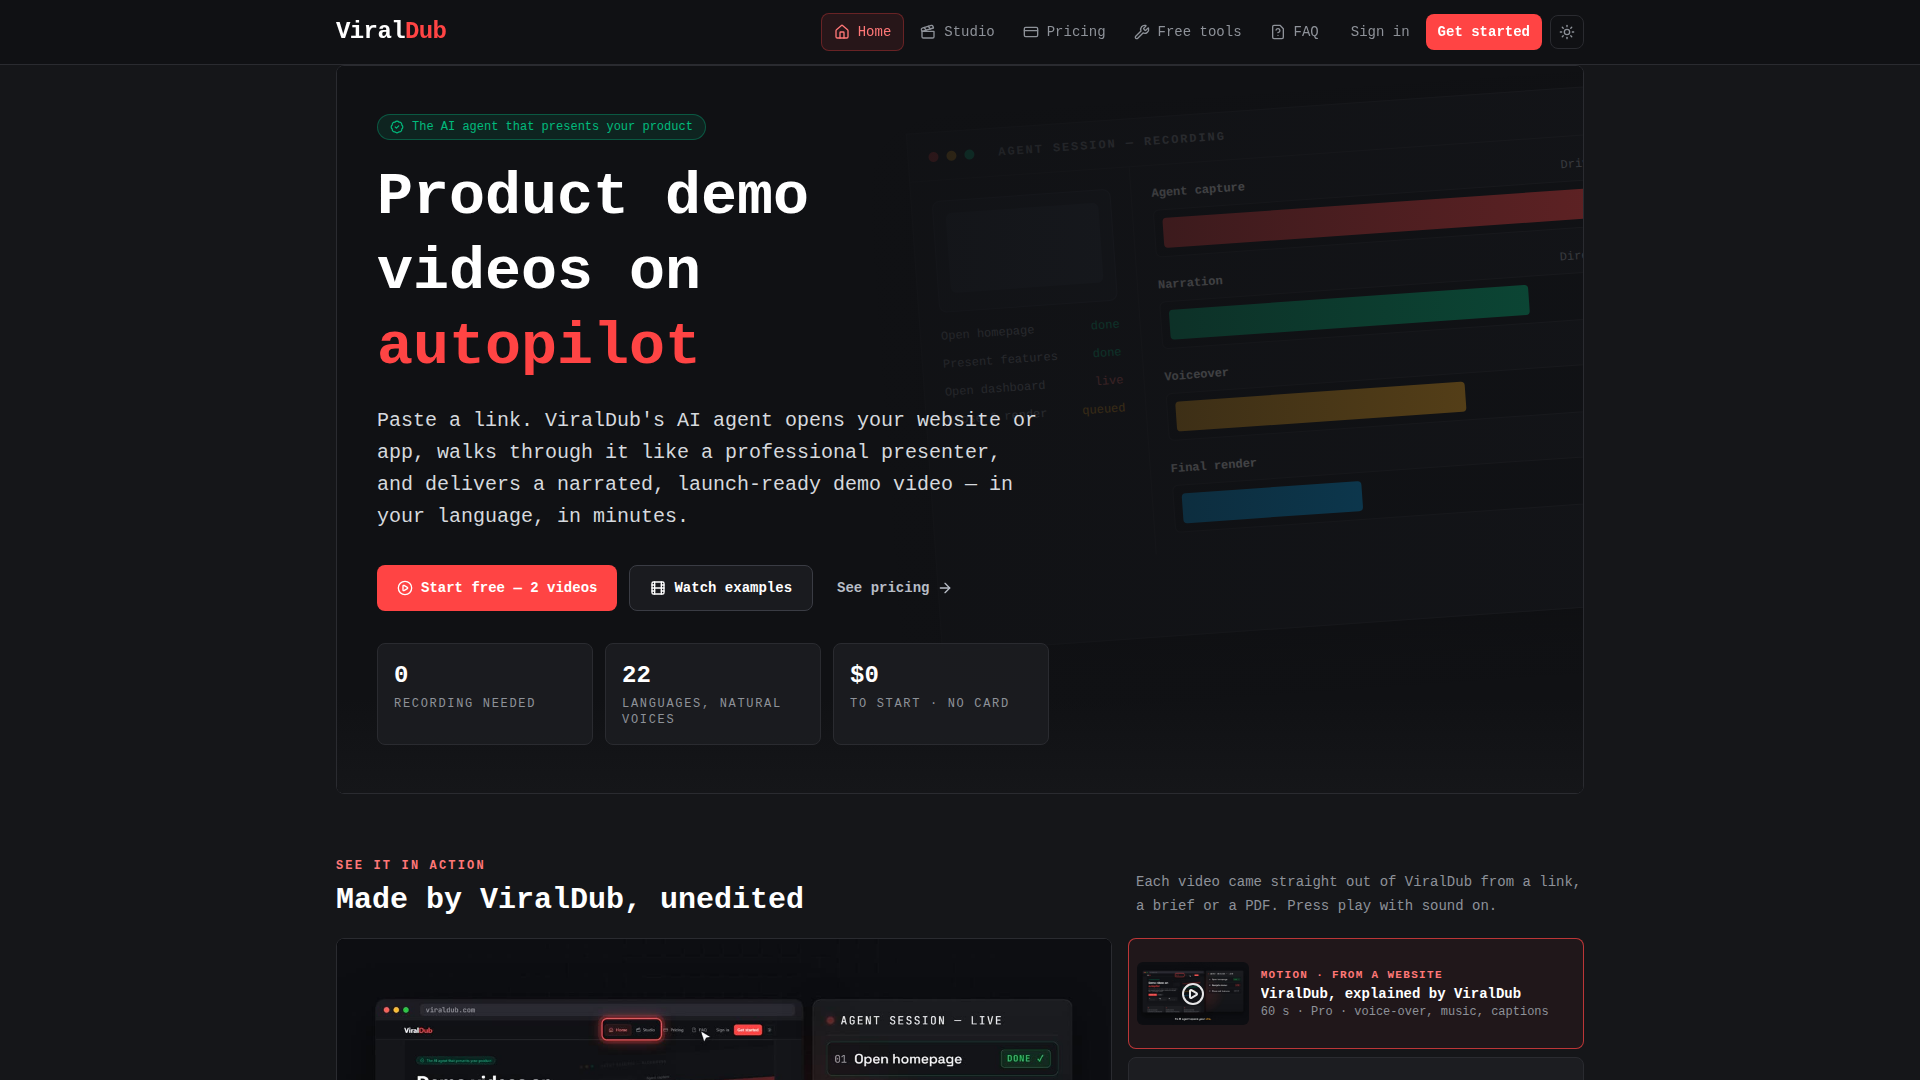
Task: Click the "01 Open homepage" step row
Action: [x=942, y=1059]
